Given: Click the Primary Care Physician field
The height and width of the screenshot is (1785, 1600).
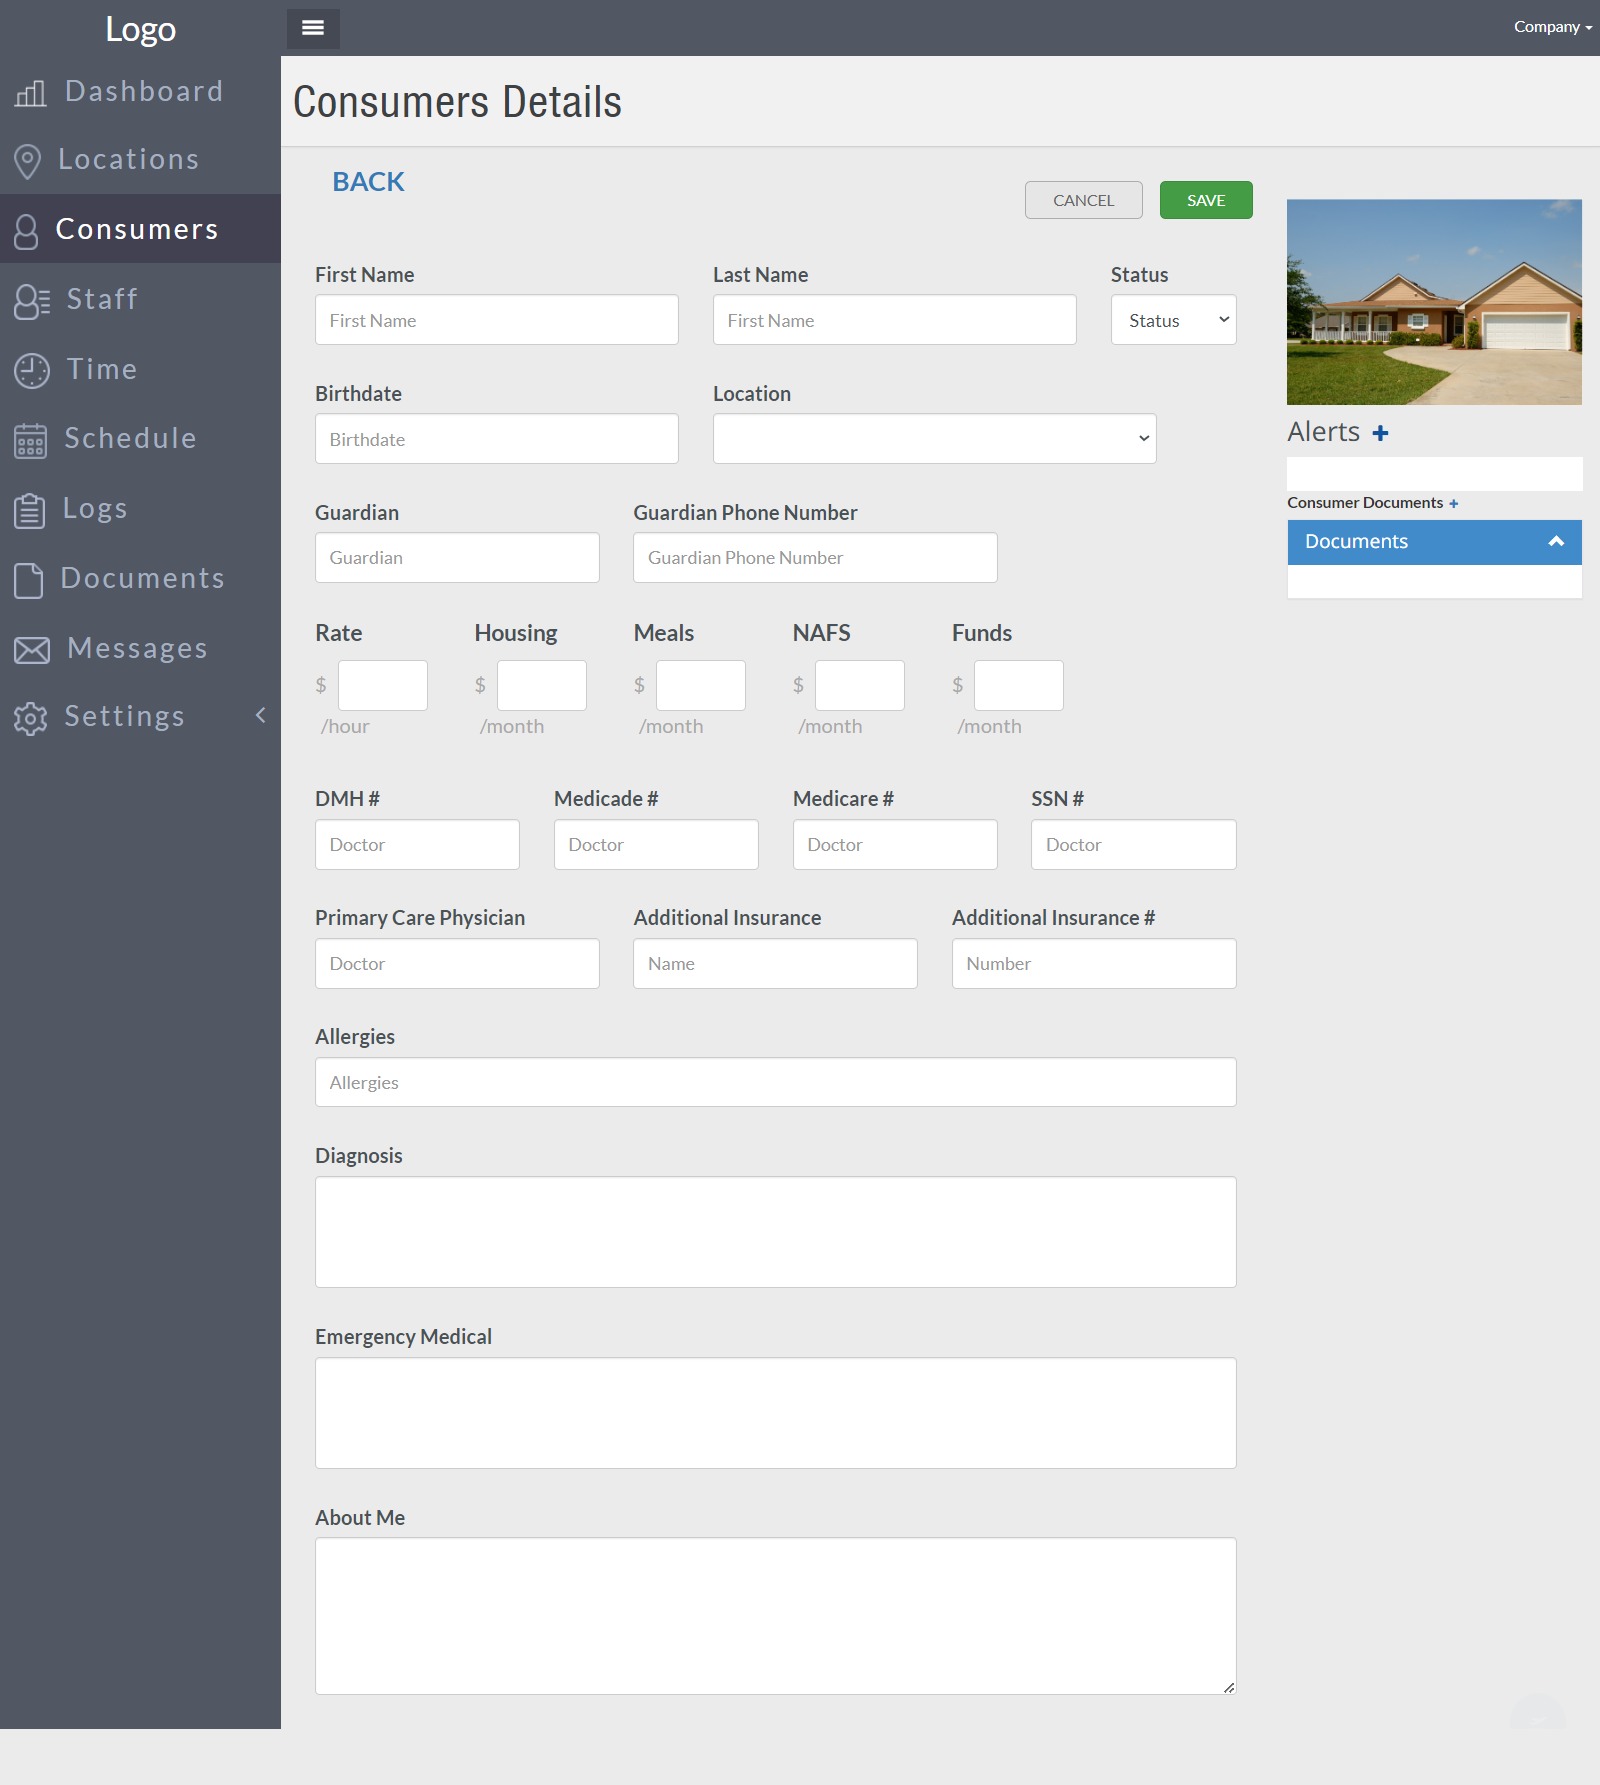Looking at the screenshot, I should pos(457,964).
